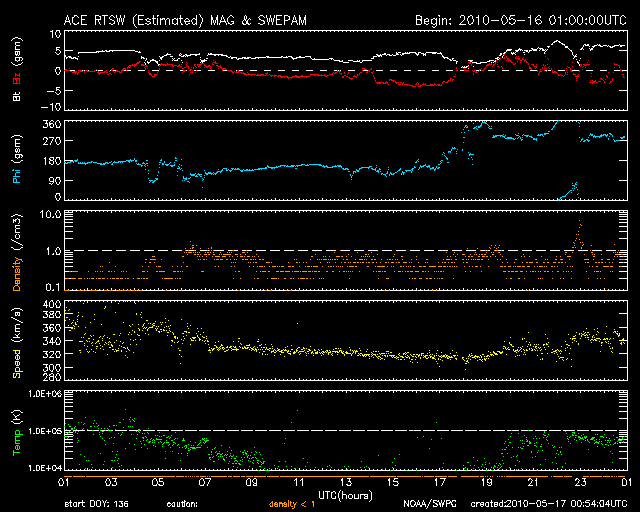Screen dimensions: 640x512
Task: Click the red Bz axis label
Action: pyautogui.click(x=16, y=79)
